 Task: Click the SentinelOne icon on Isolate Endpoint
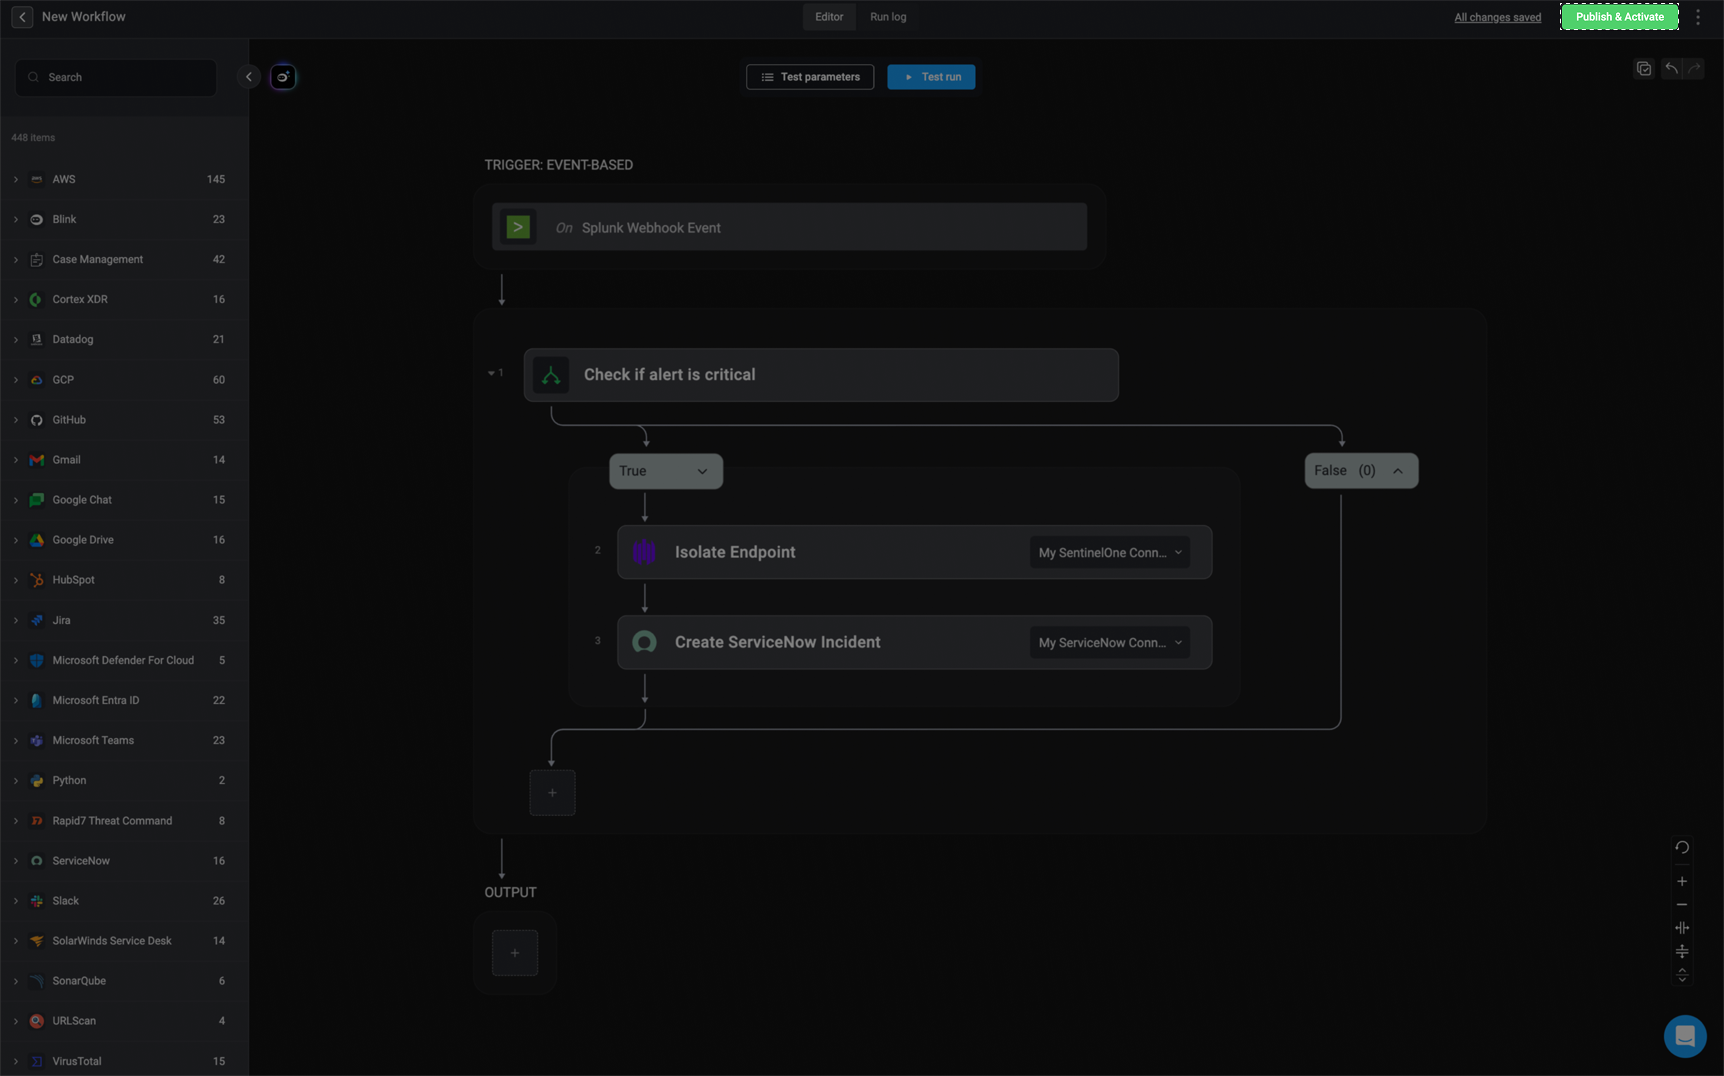645,552
